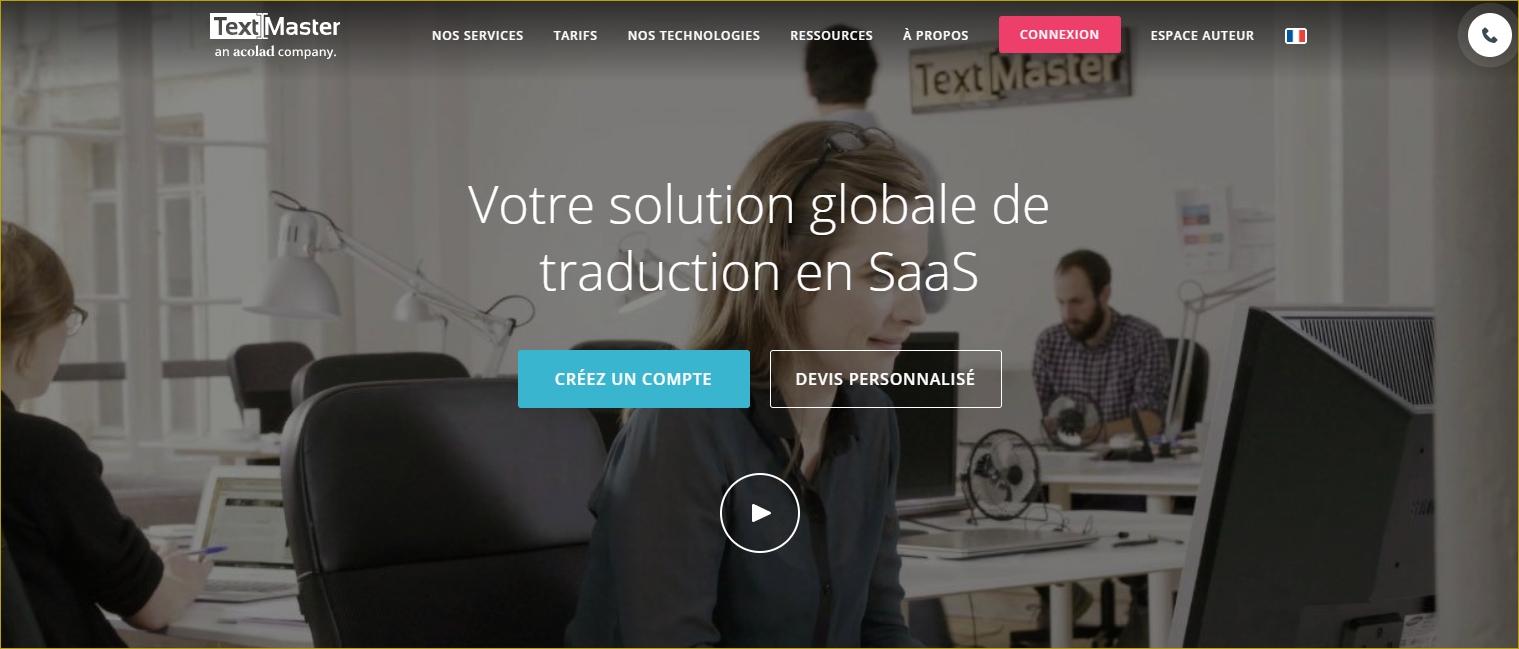The image size is (1519, 649).
Task: Request a Devis personnalisé
Action: (x=886, y=379)
